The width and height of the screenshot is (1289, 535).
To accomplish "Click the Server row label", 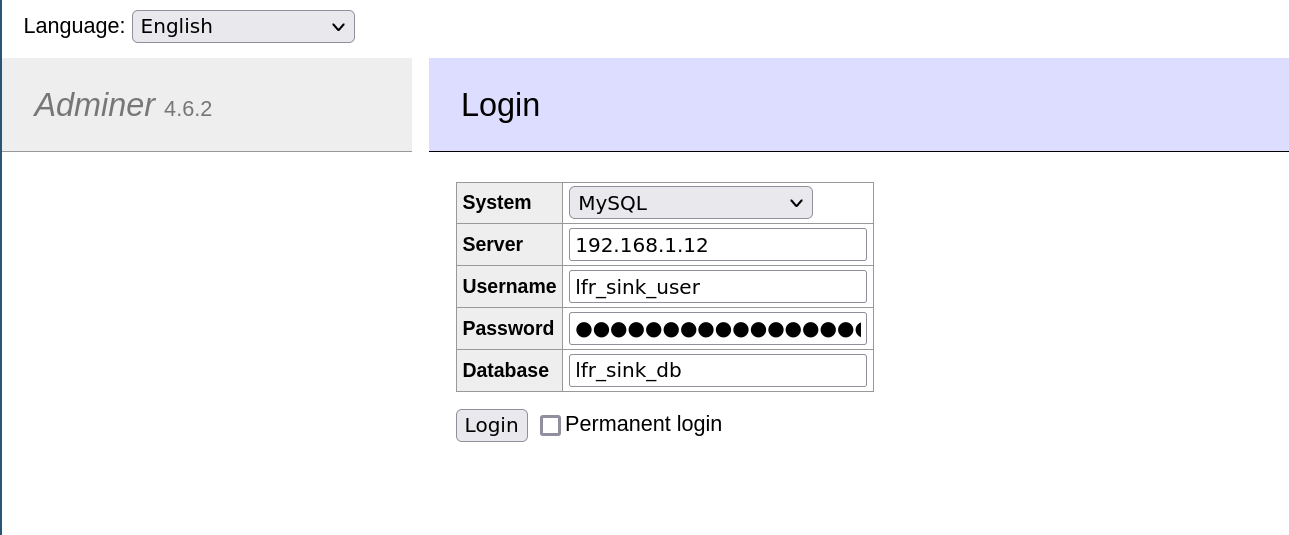I will pyautogui.click(x=492, y=245).
